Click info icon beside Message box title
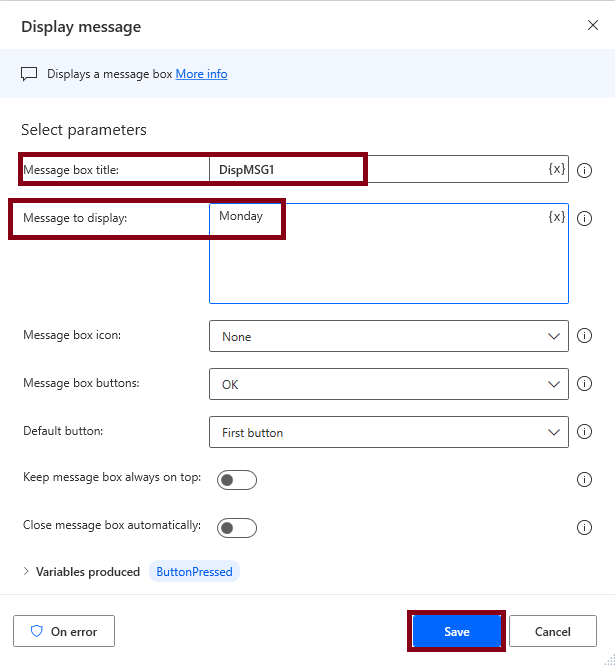Screen dimensions: 615x666 pos(585,170)
